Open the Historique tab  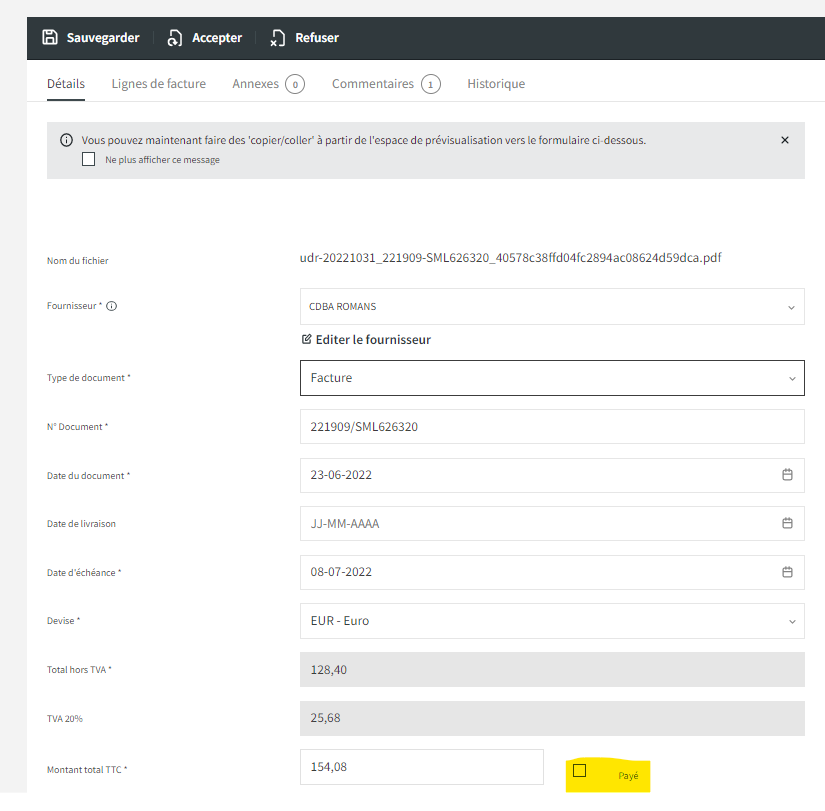click(x=496, y=84)
